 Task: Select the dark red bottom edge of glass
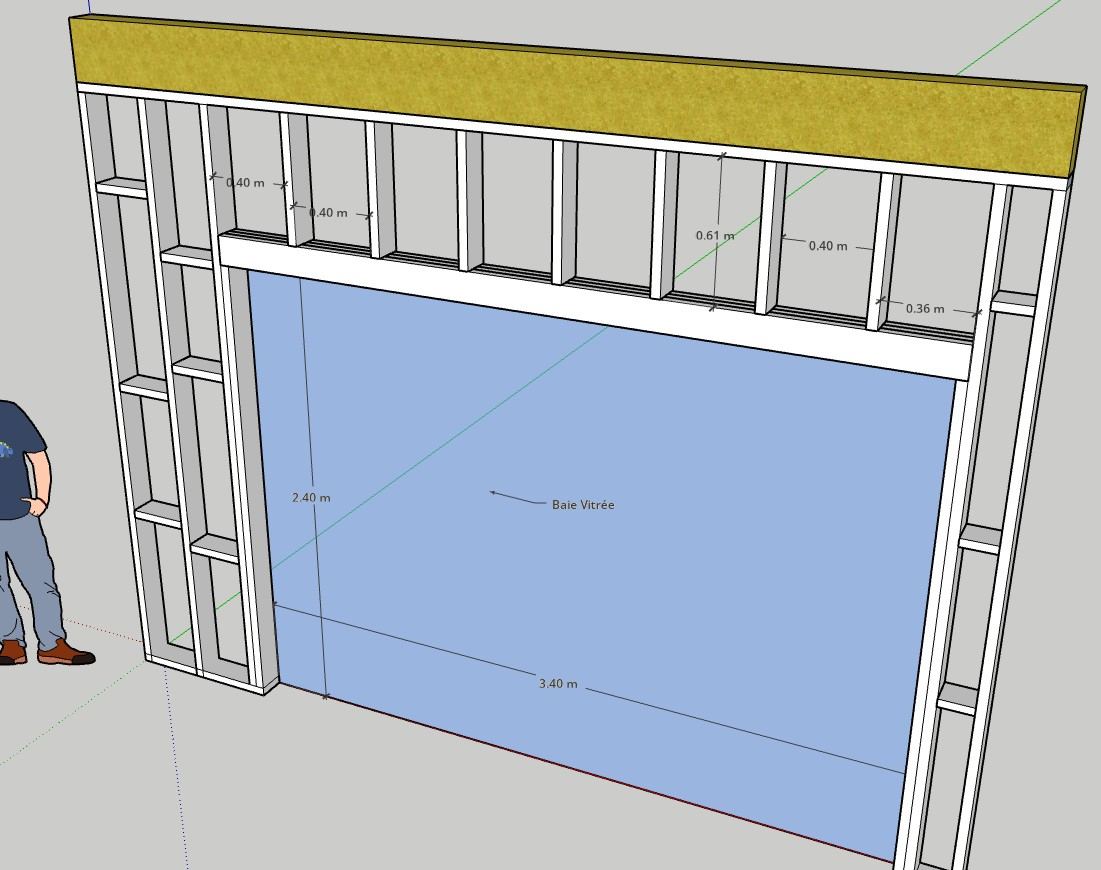(600, 770)
